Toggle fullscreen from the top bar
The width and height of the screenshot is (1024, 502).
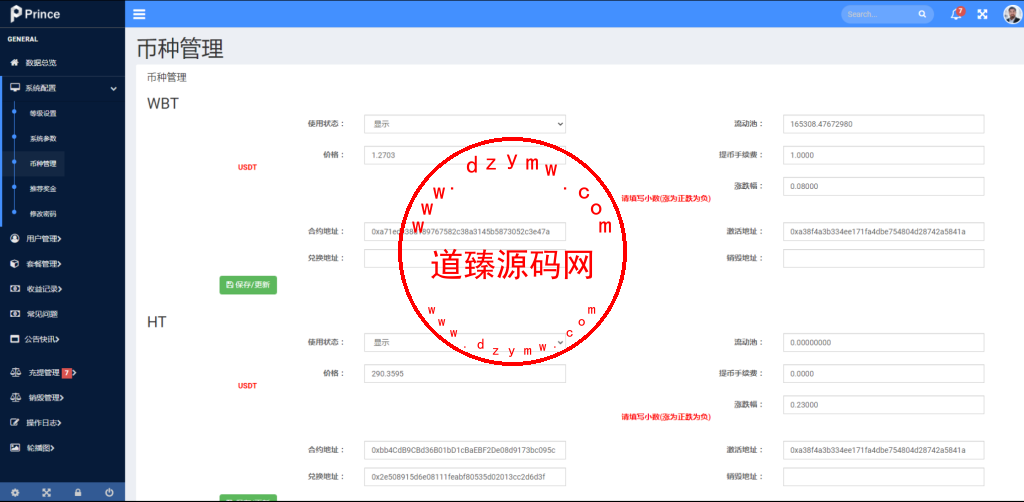[982, 14]
